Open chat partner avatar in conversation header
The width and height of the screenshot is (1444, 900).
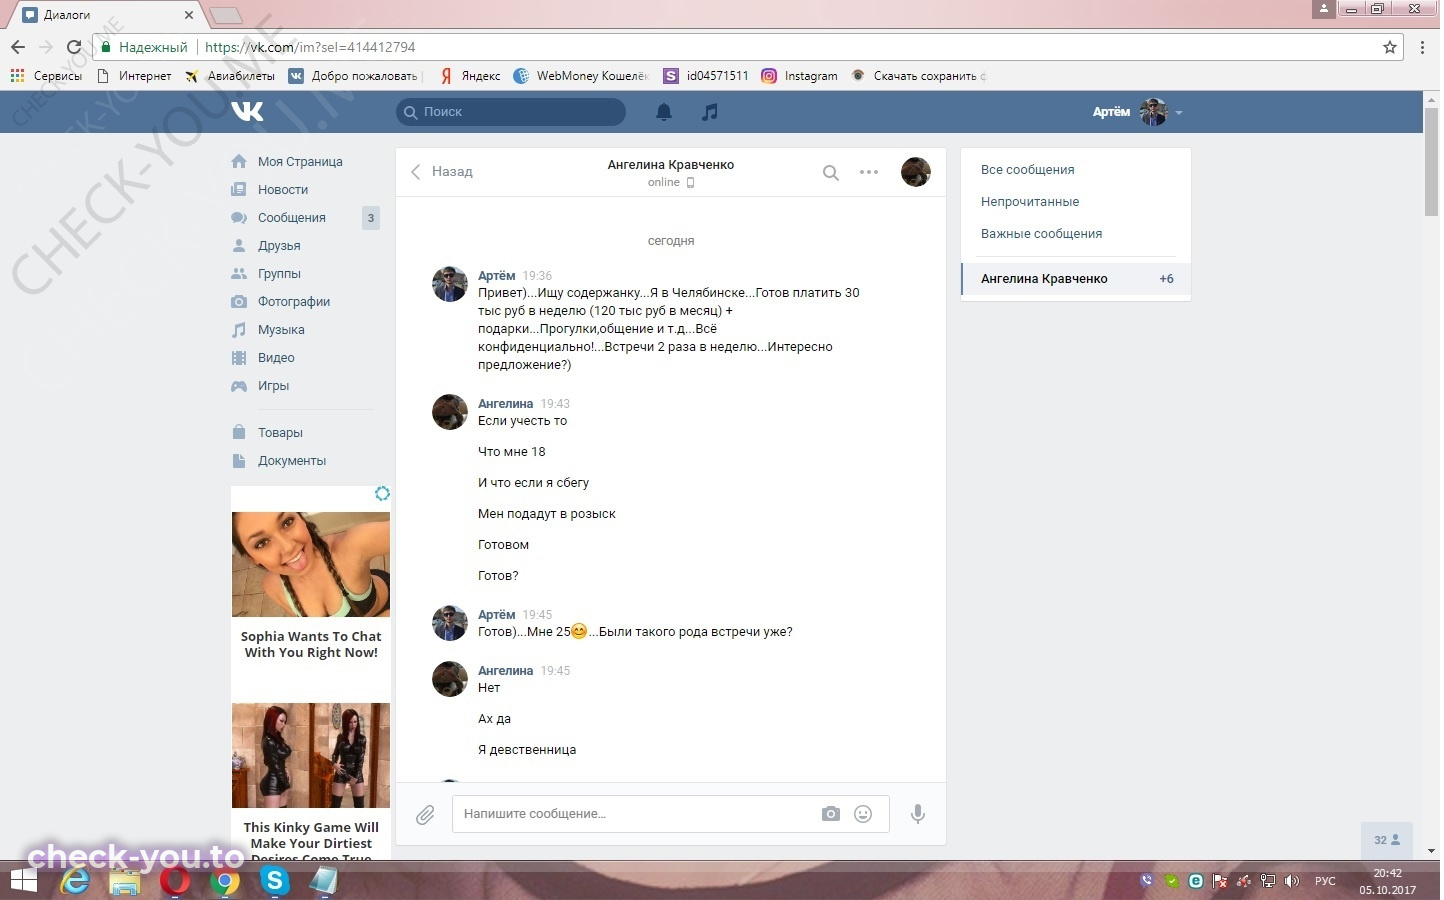click(916, 172)
